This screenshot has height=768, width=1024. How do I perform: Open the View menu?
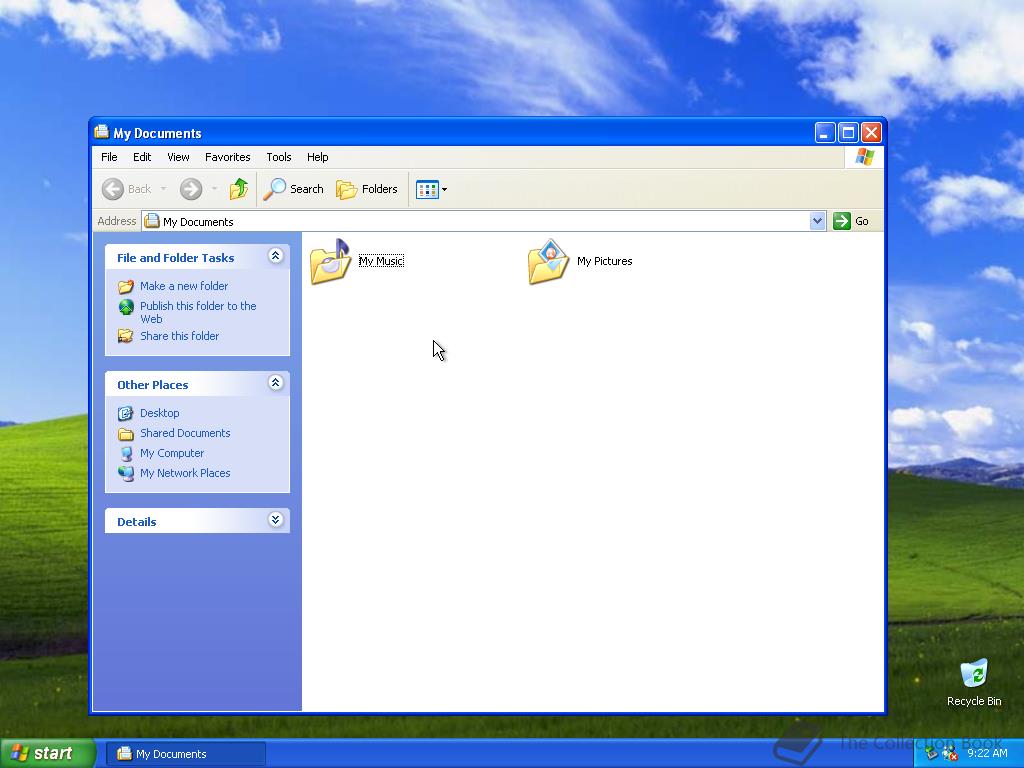tap(178, 157)
